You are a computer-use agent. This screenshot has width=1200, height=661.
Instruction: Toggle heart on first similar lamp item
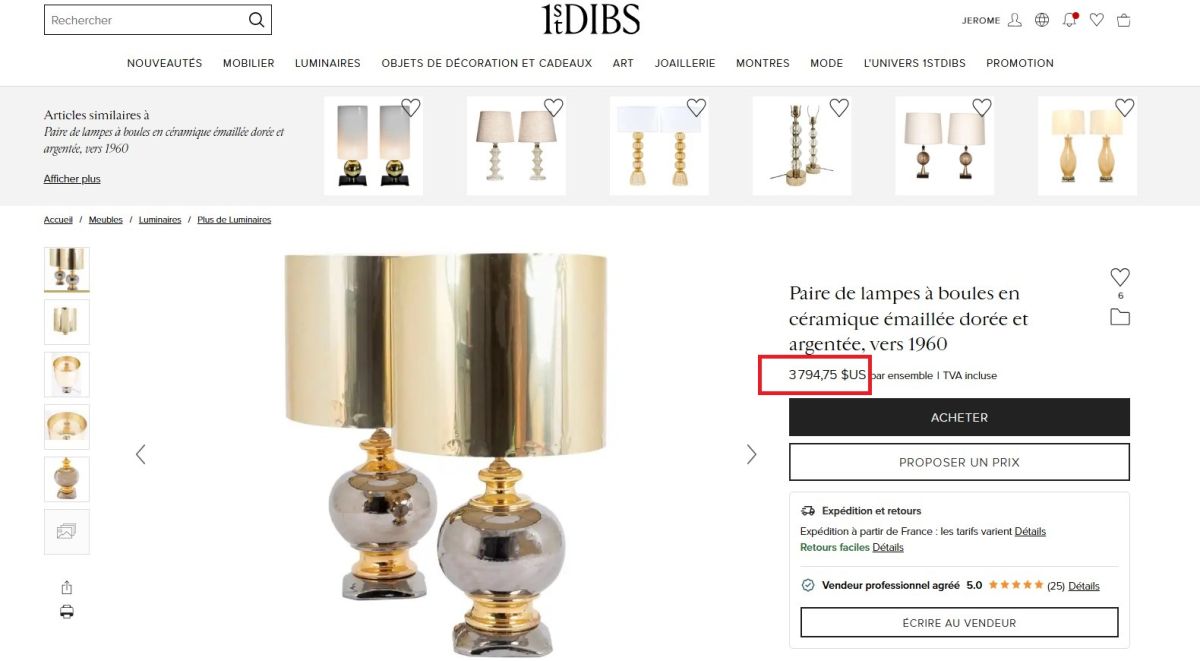tap(411, 107)
